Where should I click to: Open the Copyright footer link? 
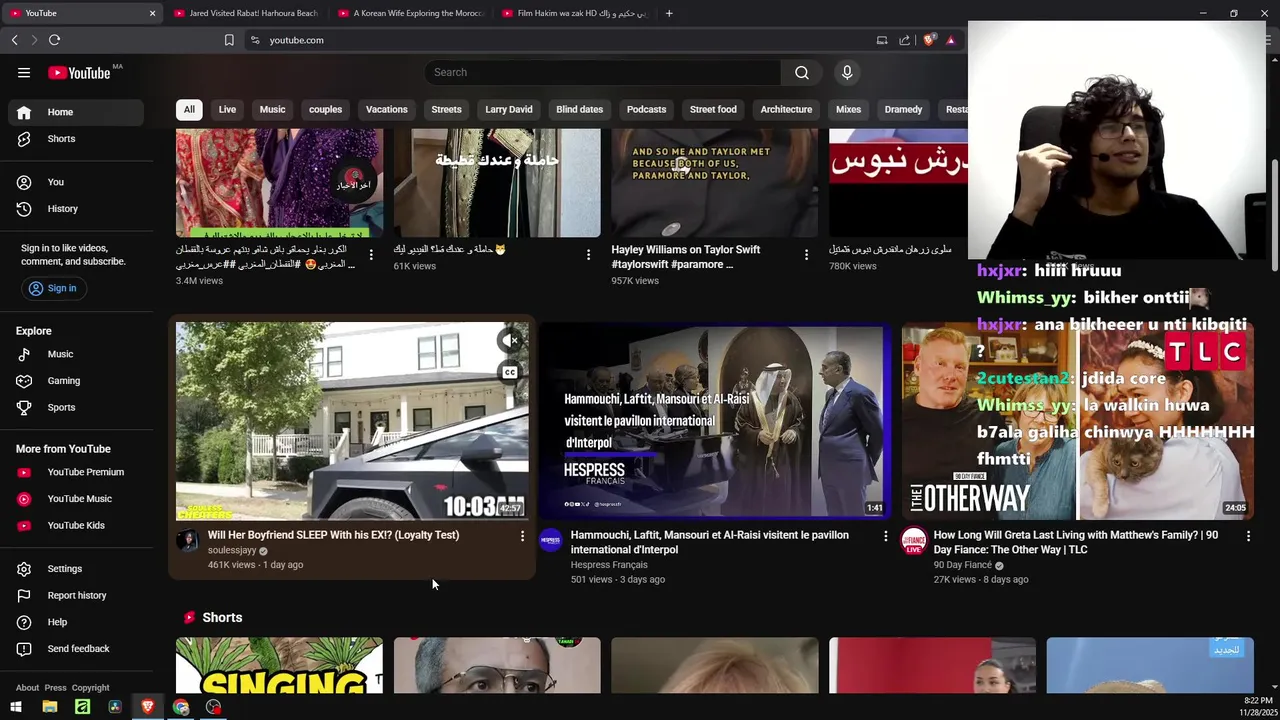90,688
